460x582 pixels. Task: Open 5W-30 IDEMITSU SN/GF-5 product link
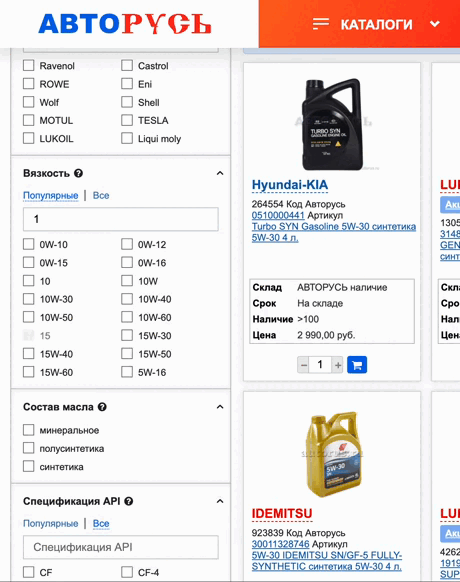click(x=327, y=561)
